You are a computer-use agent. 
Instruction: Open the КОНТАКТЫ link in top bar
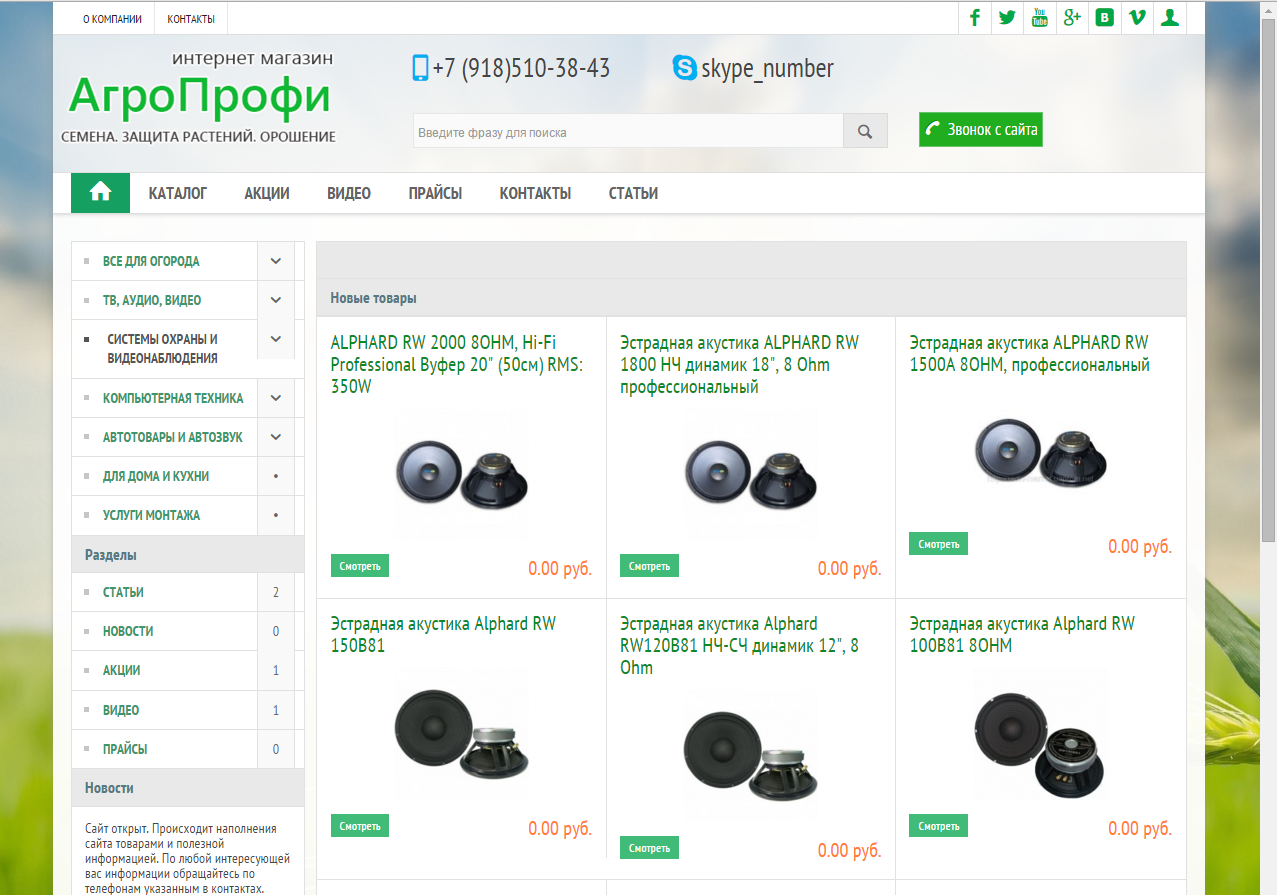pos(191,19)
